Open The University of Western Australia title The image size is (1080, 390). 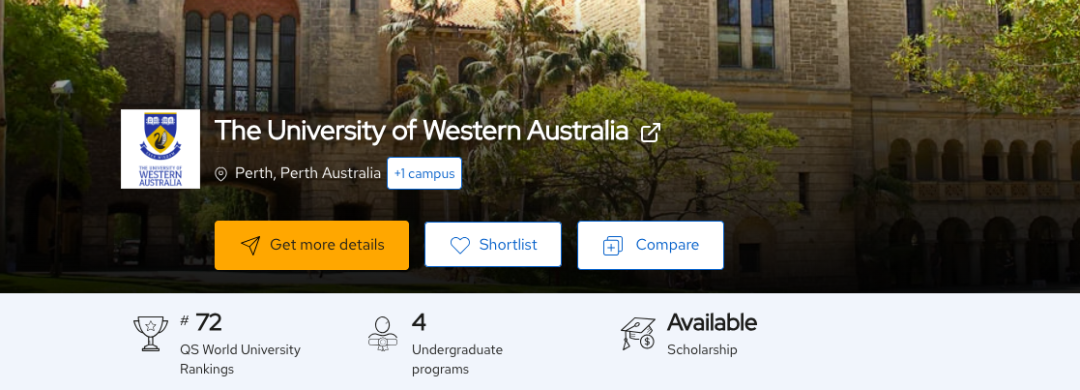(x=422, y=130)
